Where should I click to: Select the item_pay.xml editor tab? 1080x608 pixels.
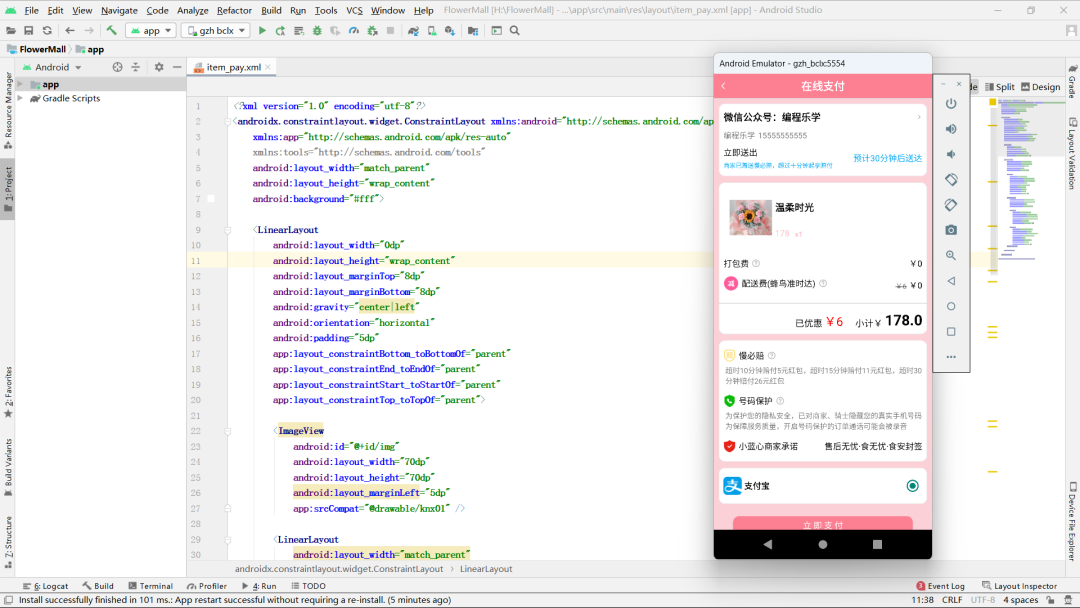point(233,67)
